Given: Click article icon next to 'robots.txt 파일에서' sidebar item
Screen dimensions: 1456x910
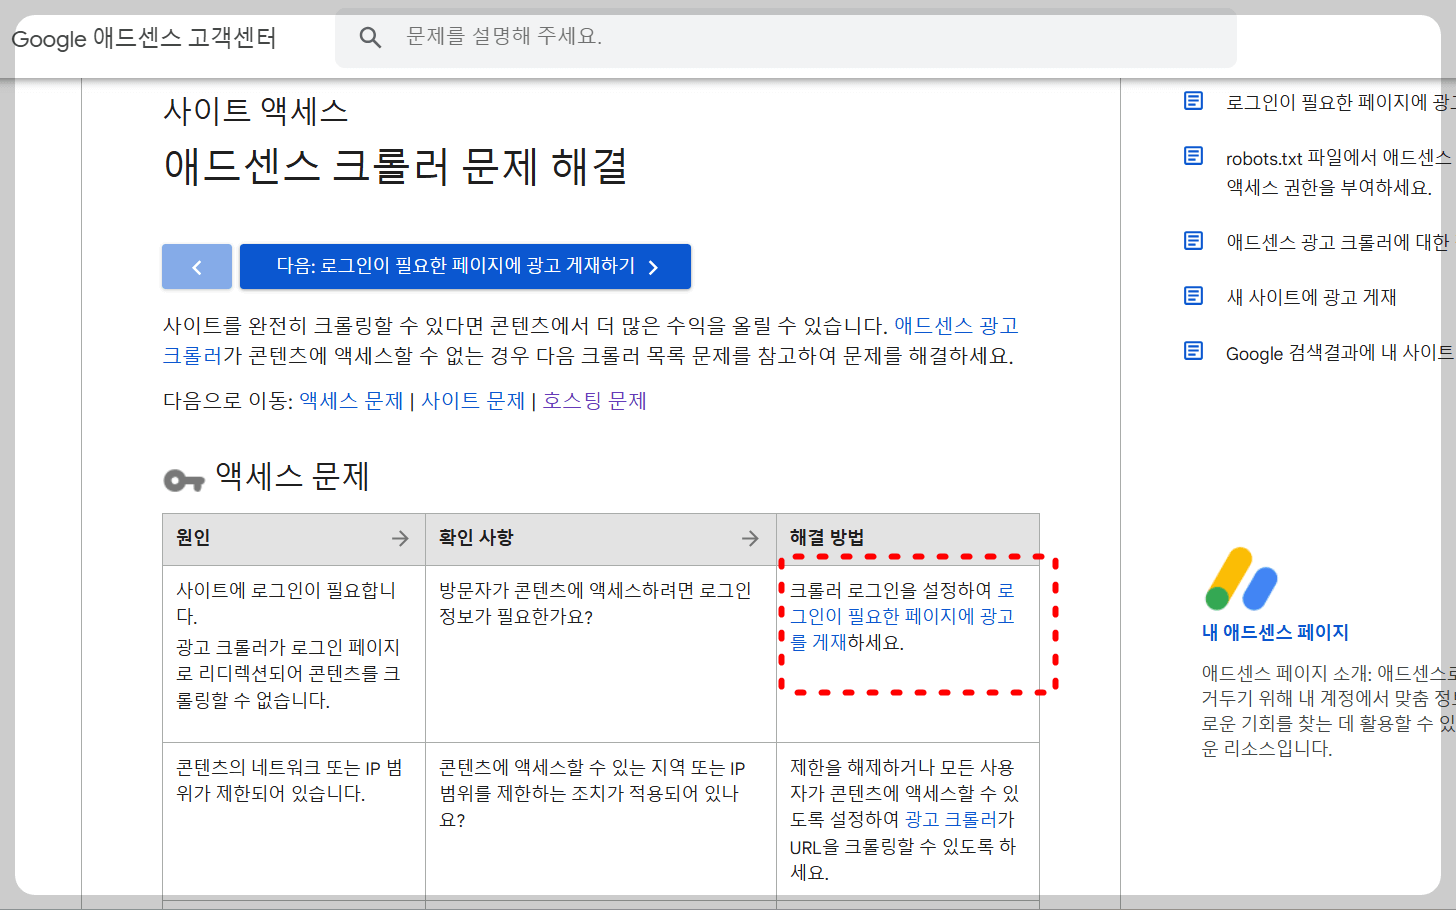Looking at the screenshot, I should coord(1193,156).
